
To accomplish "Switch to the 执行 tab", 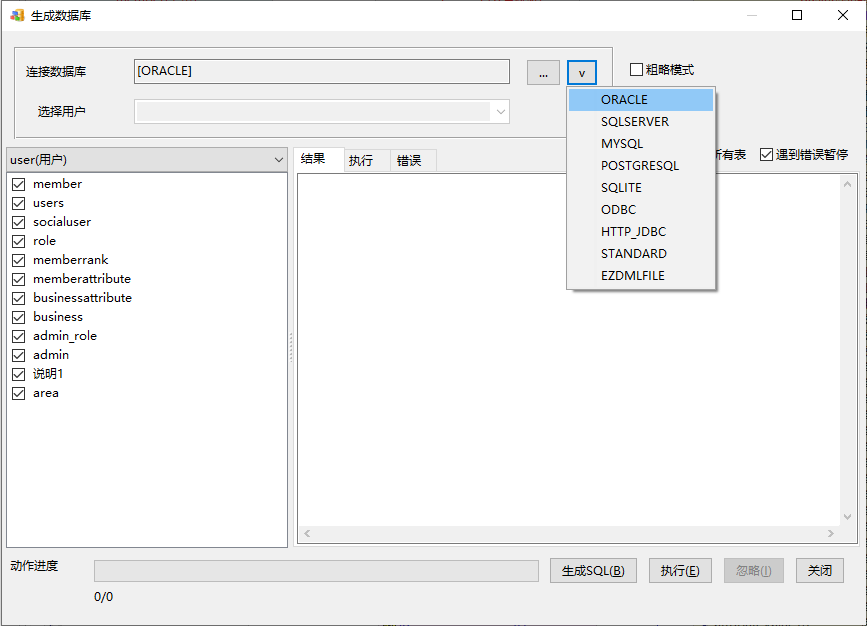I will (367, 161).
